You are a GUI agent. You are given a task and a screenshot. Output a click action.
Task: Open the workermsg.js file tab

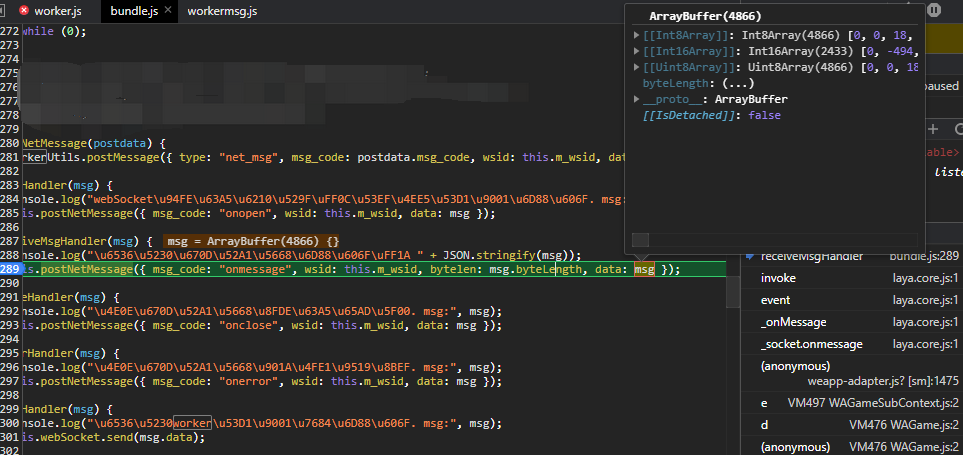pos(222,11)
